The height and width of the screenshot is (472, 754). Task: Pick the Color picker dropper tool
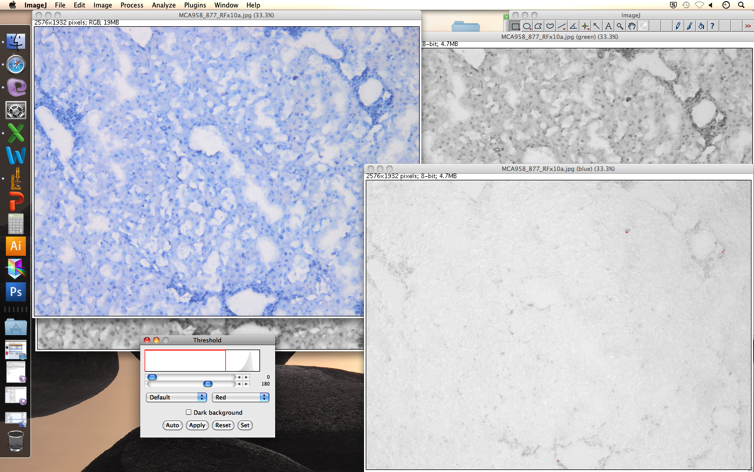pos(644,26)
